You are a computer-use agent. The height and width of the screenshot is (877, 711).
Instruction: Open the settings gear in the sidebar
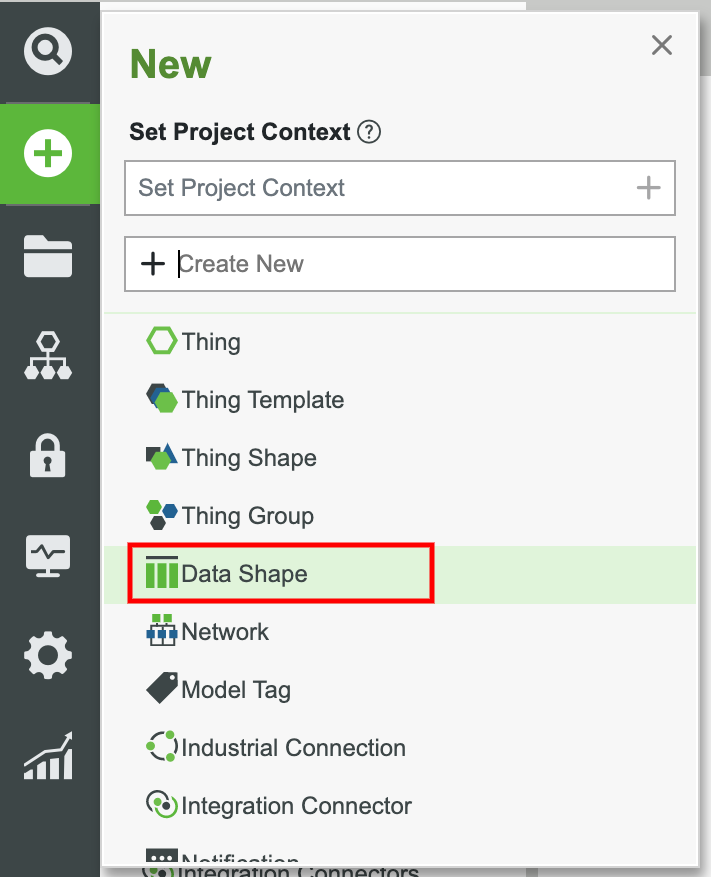pyautogui.click(x=49, y=656)
